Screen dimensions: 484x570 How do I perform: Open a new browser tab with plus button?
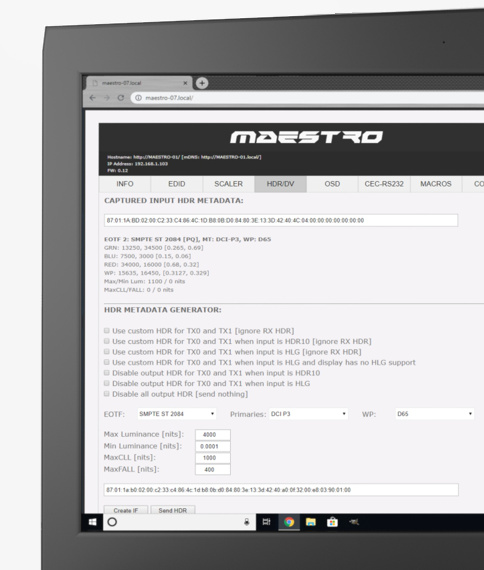pyautogui.click(x=202, y=83)
